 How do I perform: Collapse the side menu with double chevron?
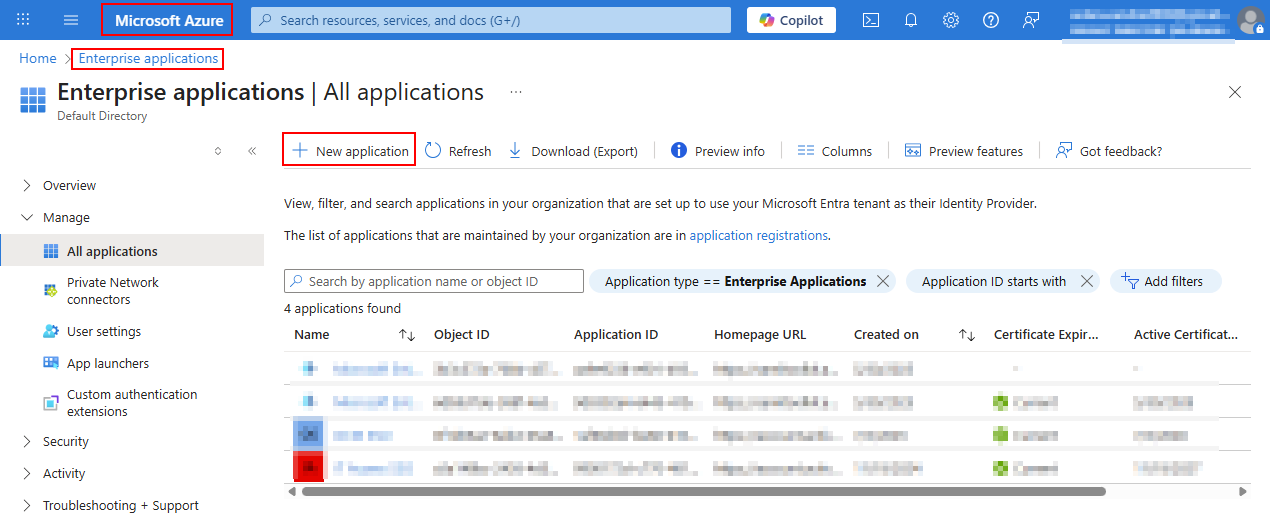252,151
